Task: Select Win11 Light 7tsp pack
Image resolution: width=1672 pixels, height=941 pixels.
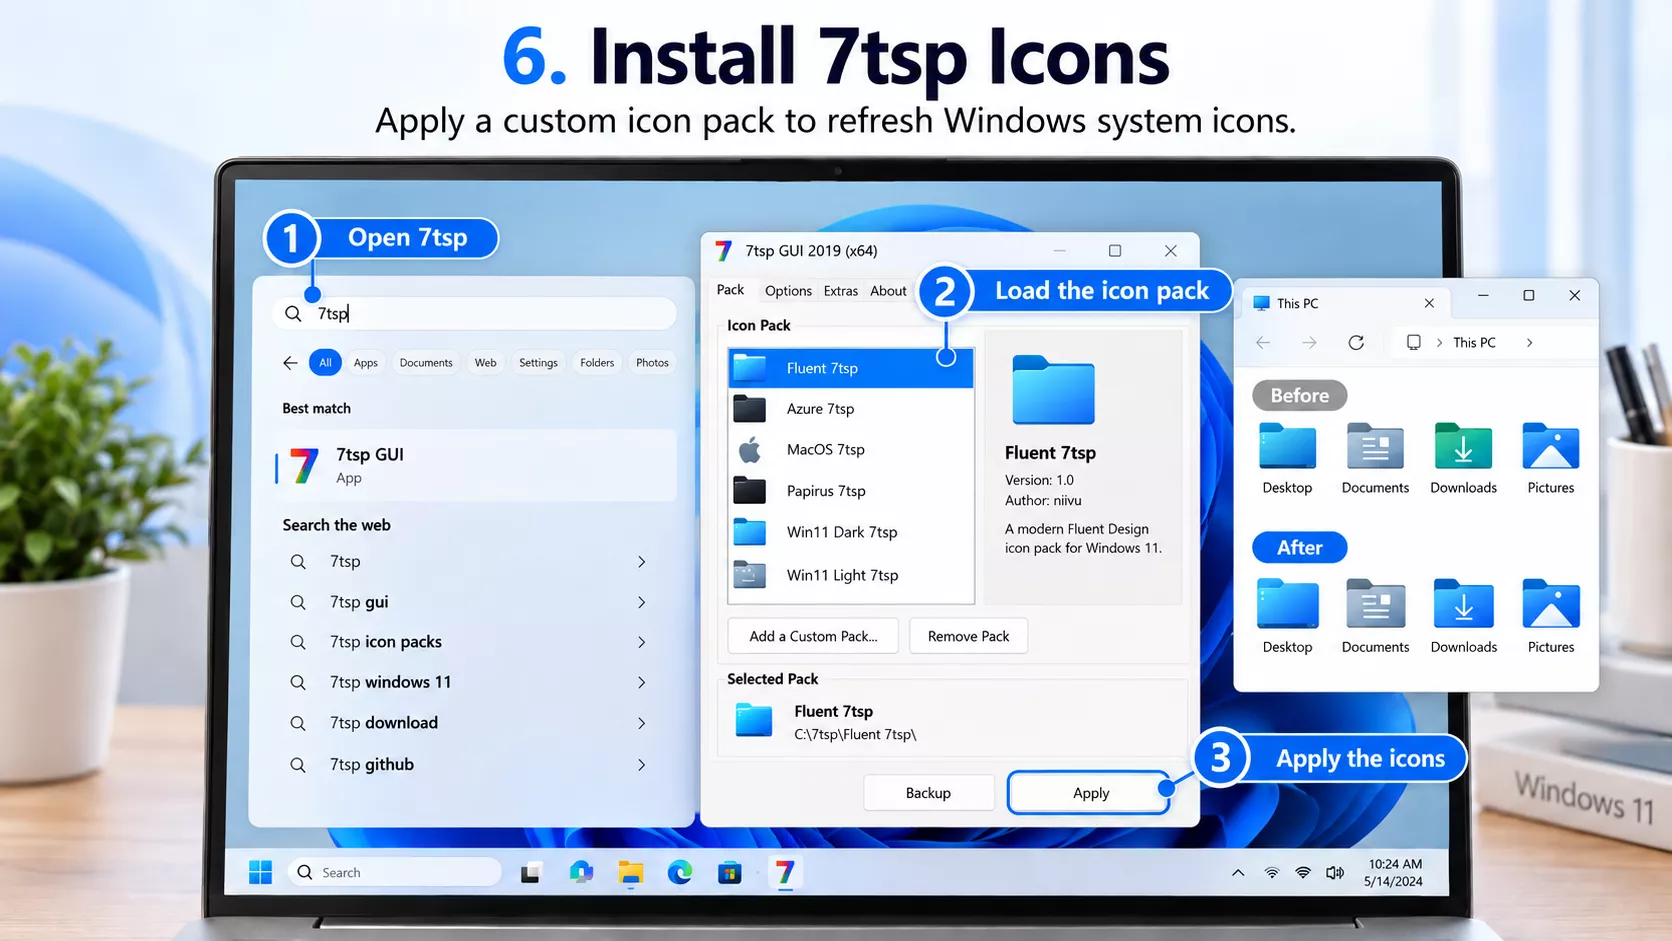Action: pyautogui.click(x=851, y=575)
